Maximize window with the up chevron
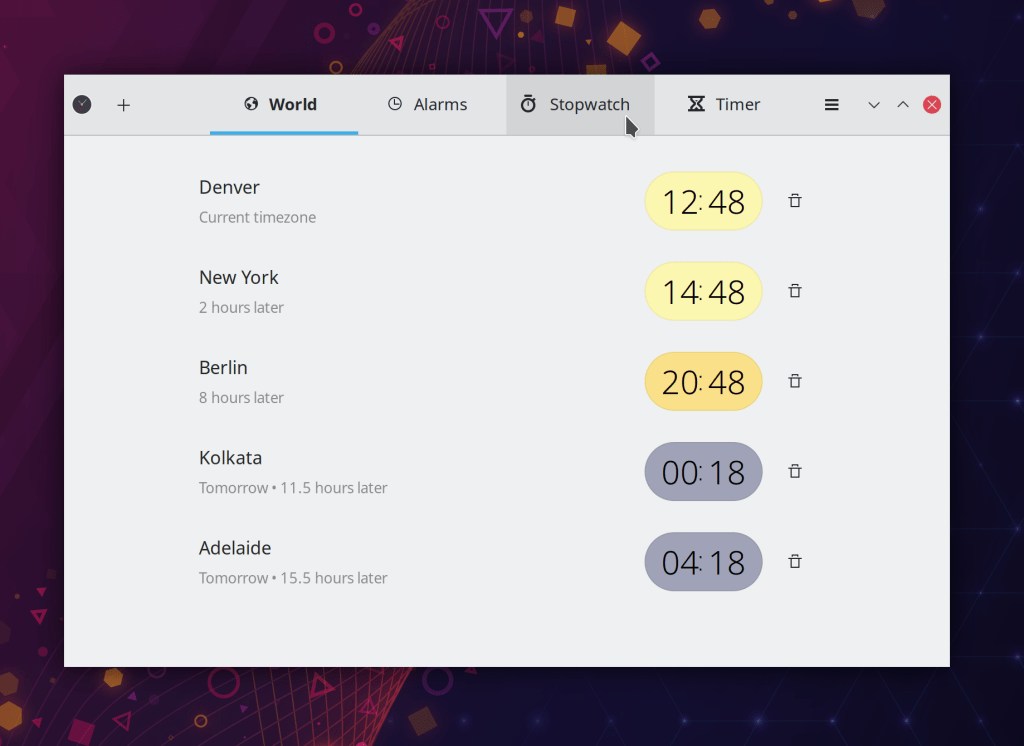This screenshot has width=1024, height=746. [x=903, y=105]
